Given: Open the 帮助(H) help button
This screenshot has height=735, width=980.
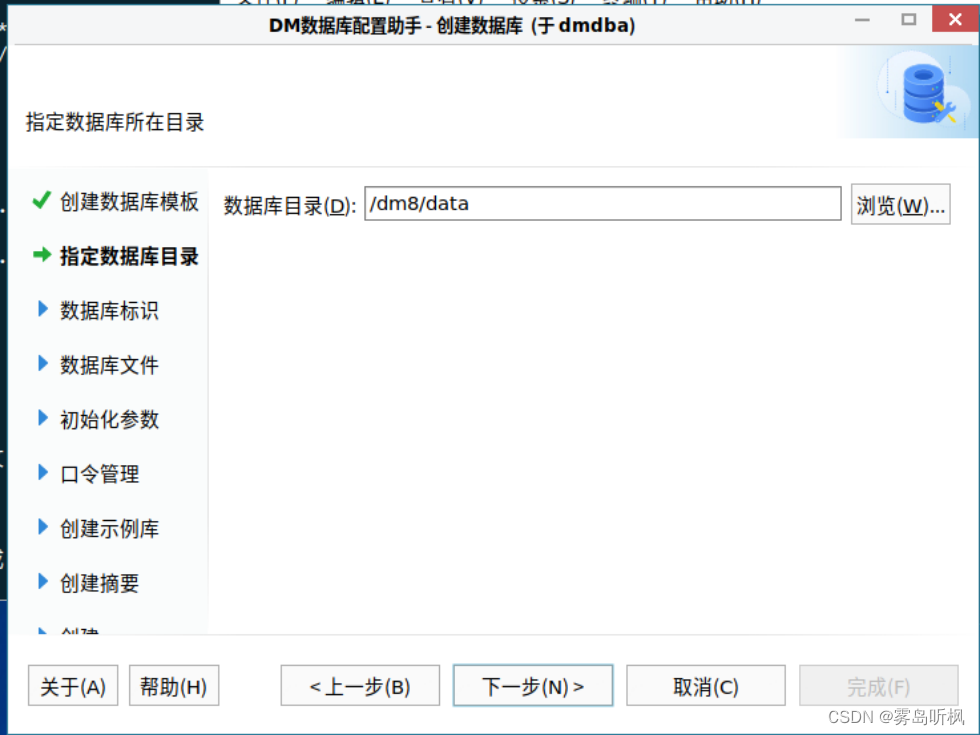Looking at the screenshot, I should (174, 686).
